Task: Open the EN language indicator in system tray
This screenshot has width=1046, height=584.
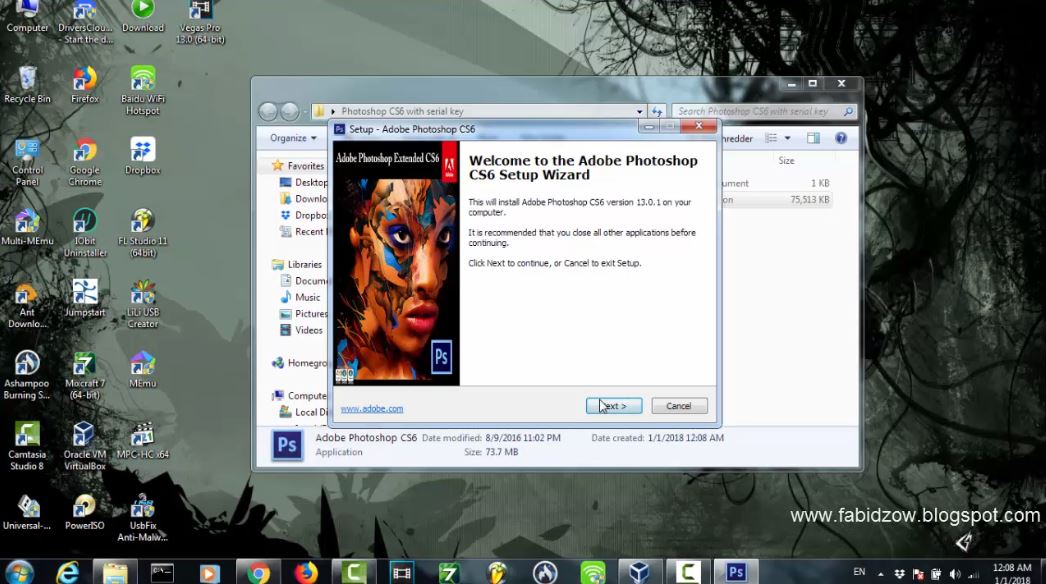Action: (858, 572)
